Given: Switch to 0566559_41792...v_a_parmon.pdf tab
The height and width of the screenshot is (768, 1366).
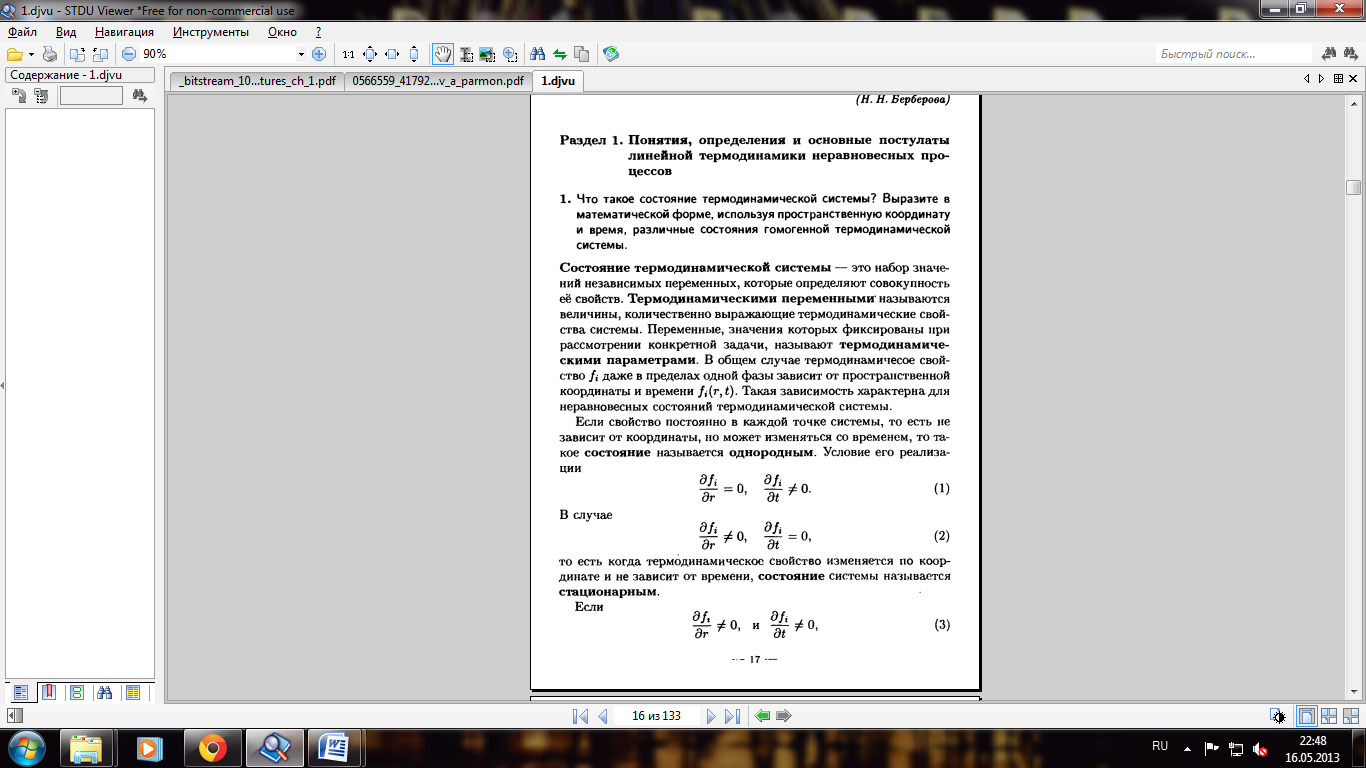Looking at the screenshot, I should [x=438, y=81].
